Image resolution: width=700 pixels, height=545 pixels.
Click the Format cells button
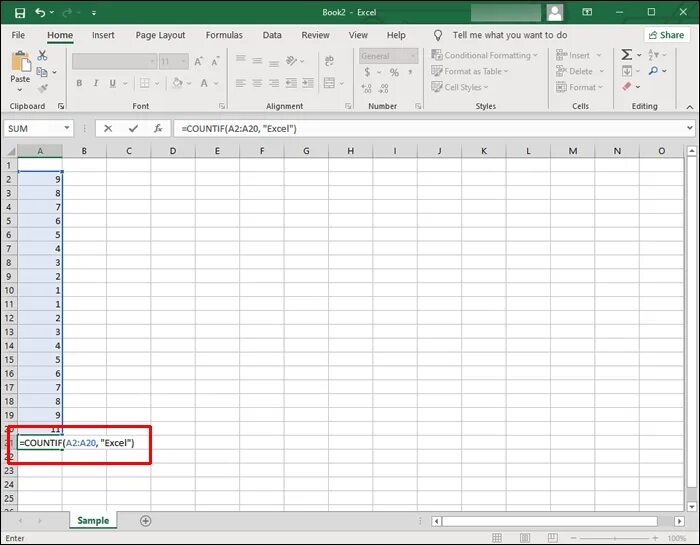coord(579,87)
